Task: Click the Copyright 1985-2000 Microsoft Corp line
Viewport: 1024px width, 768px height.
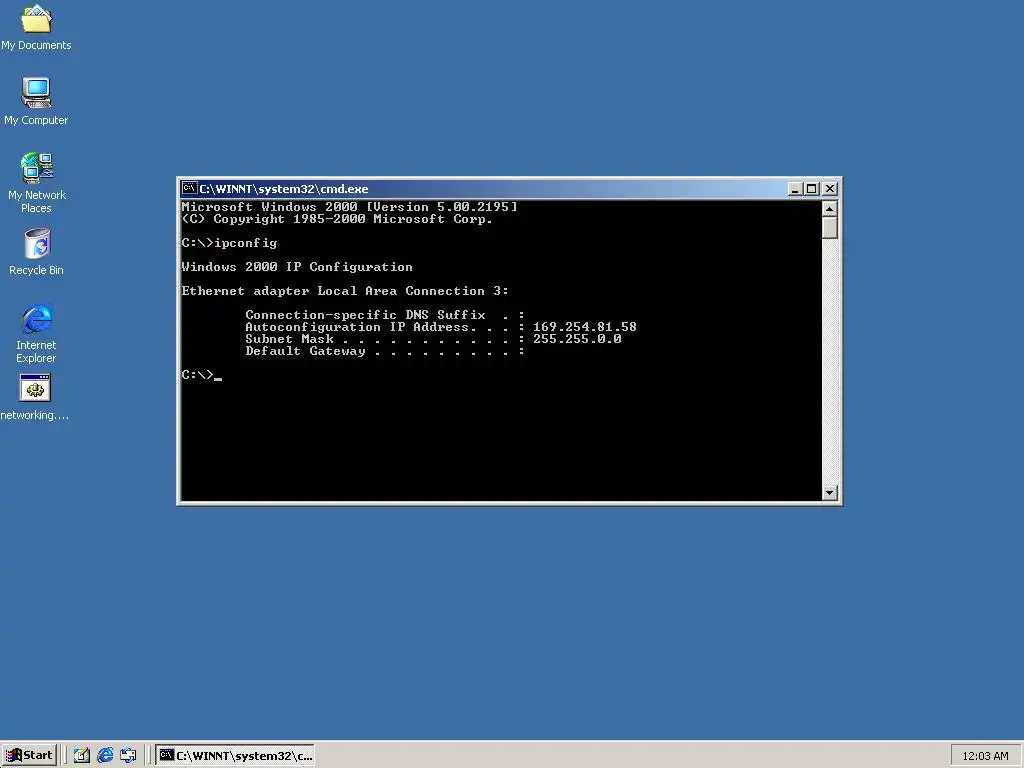Action: (x=337, y=219)
